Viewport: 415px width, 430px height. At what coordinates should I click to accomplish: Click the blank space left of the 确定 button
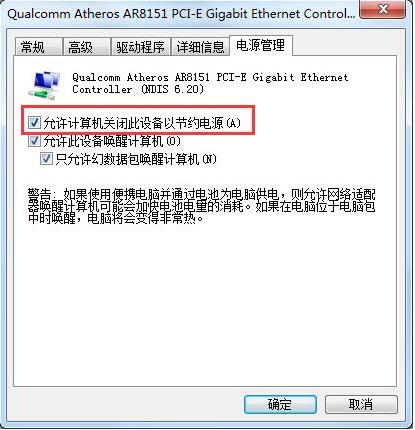coord(128,405)
